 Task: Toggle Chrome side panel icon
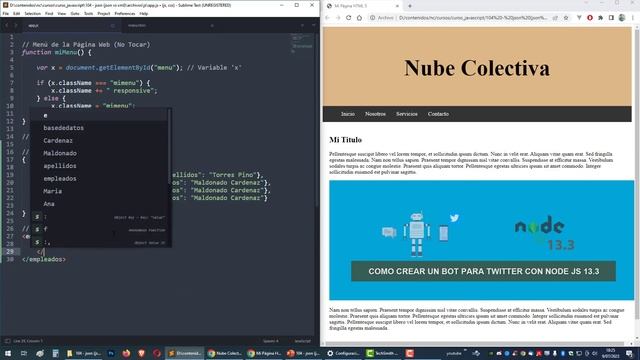611,18
